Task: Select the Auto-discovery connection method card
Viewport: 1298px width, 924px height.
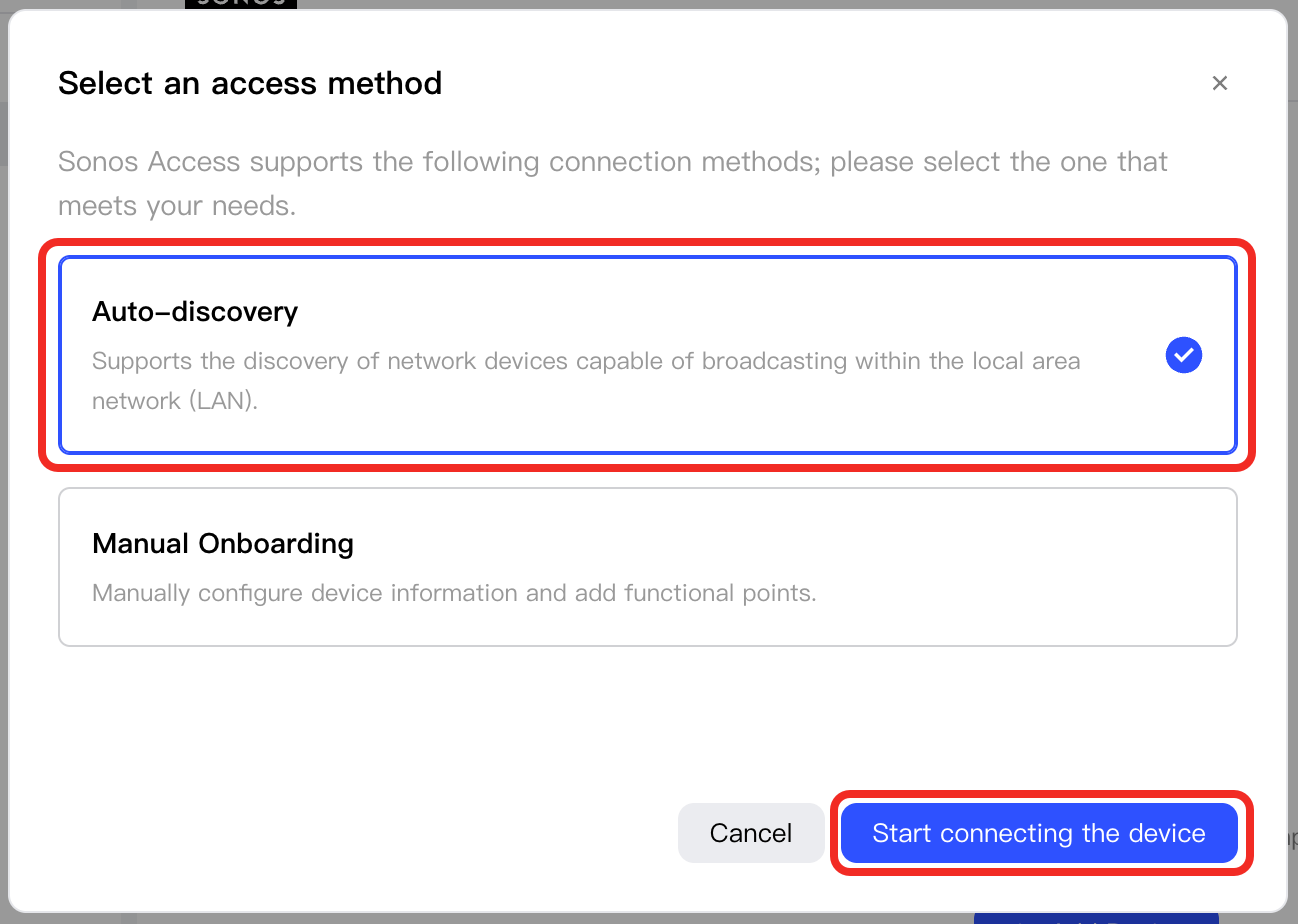Action: (648, 355)
